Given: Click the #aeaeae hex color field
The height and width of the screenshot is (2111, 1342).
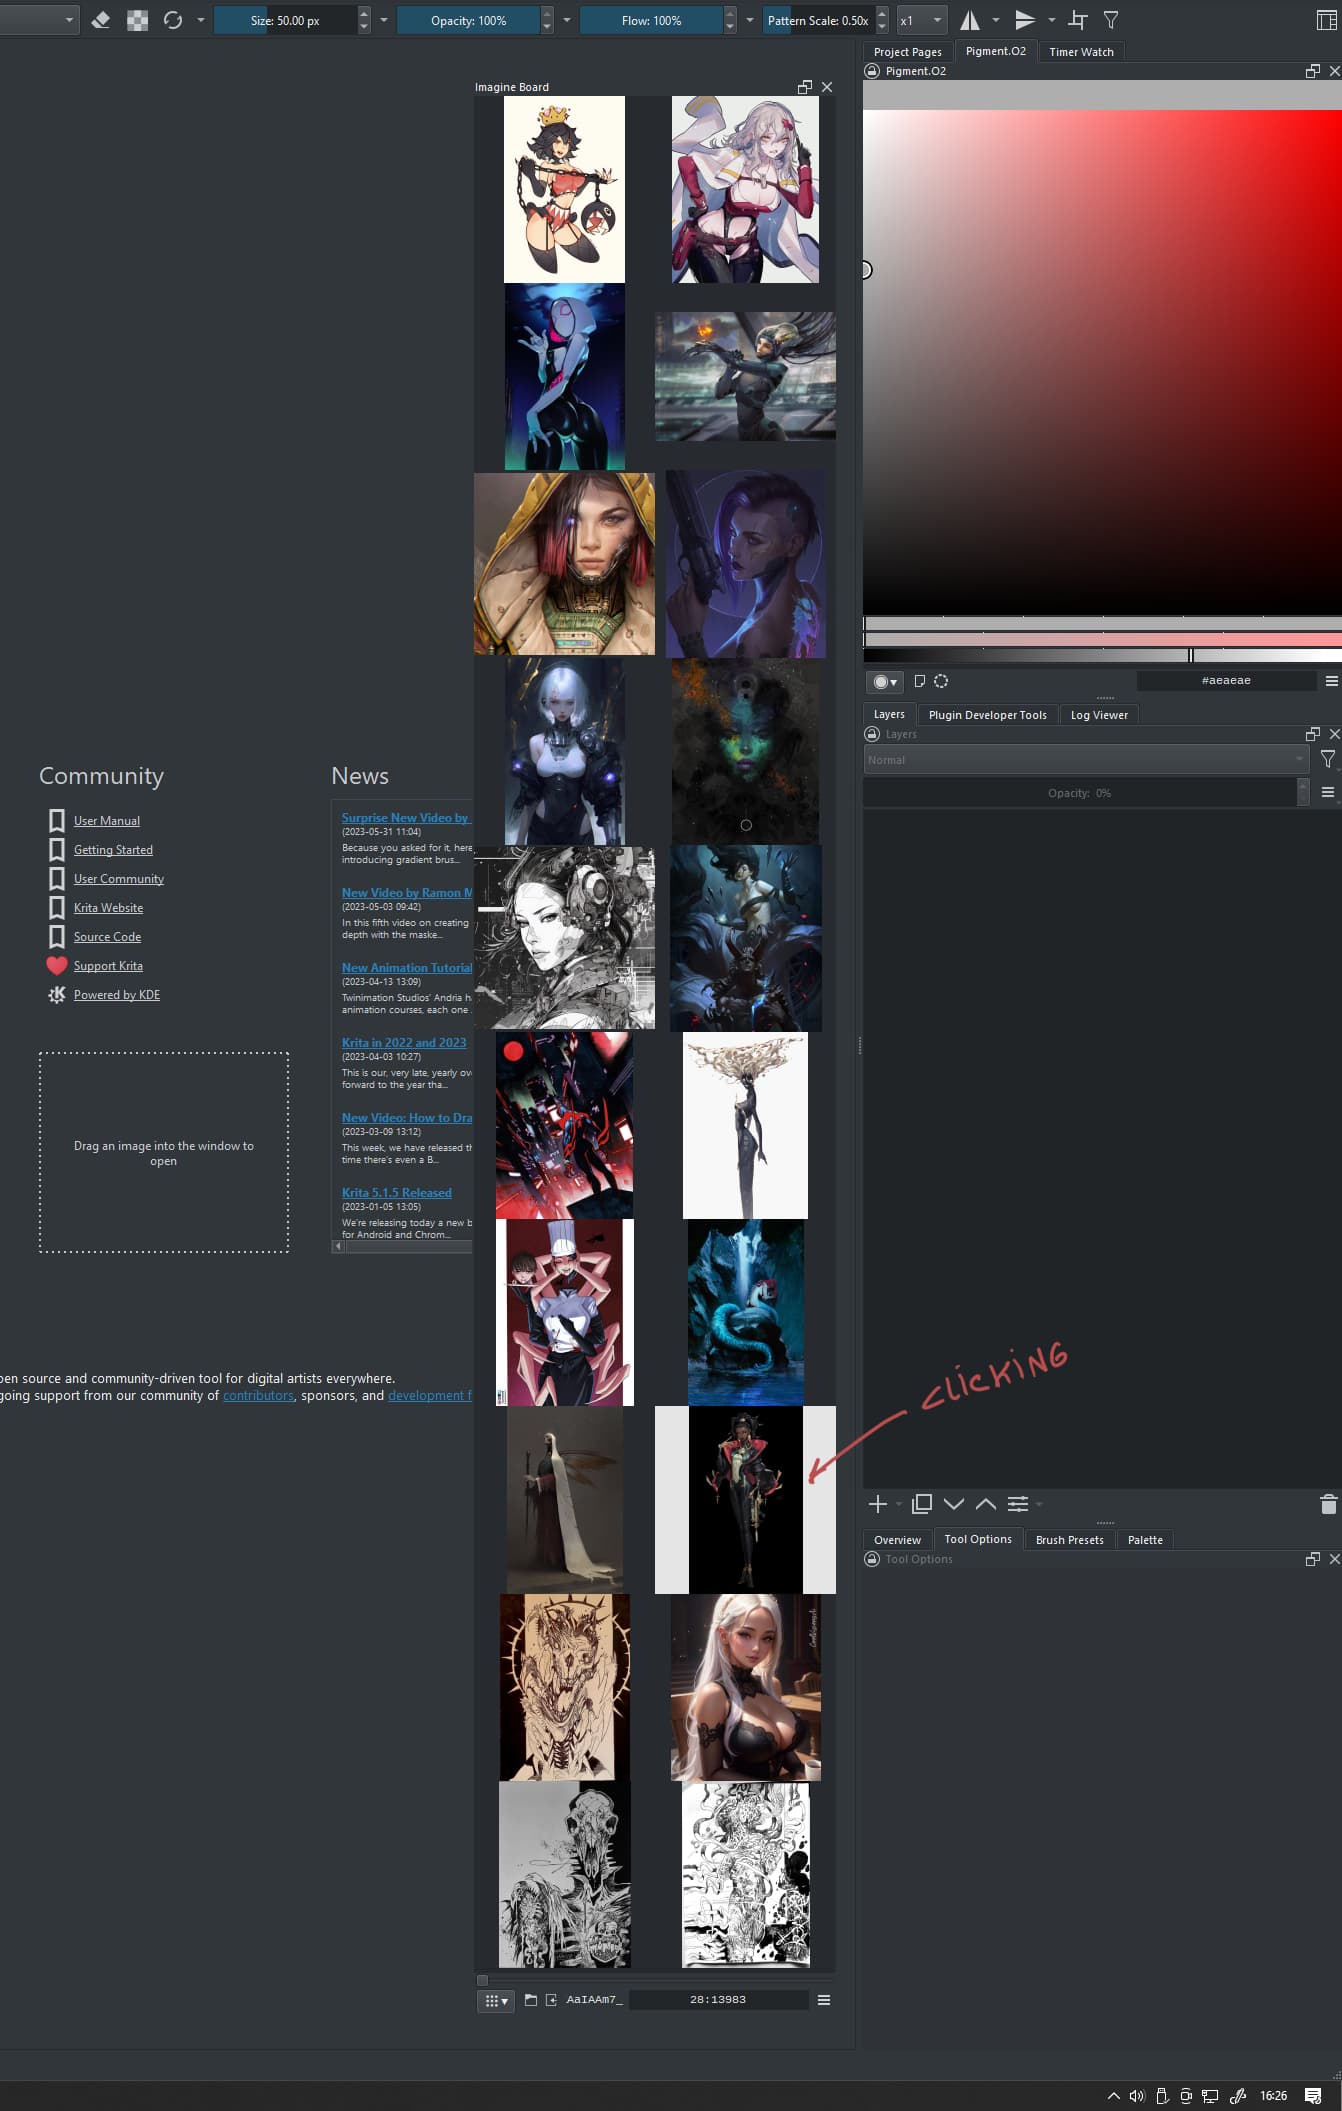Looking at the screenshot, I should [x=1226, y=681].
